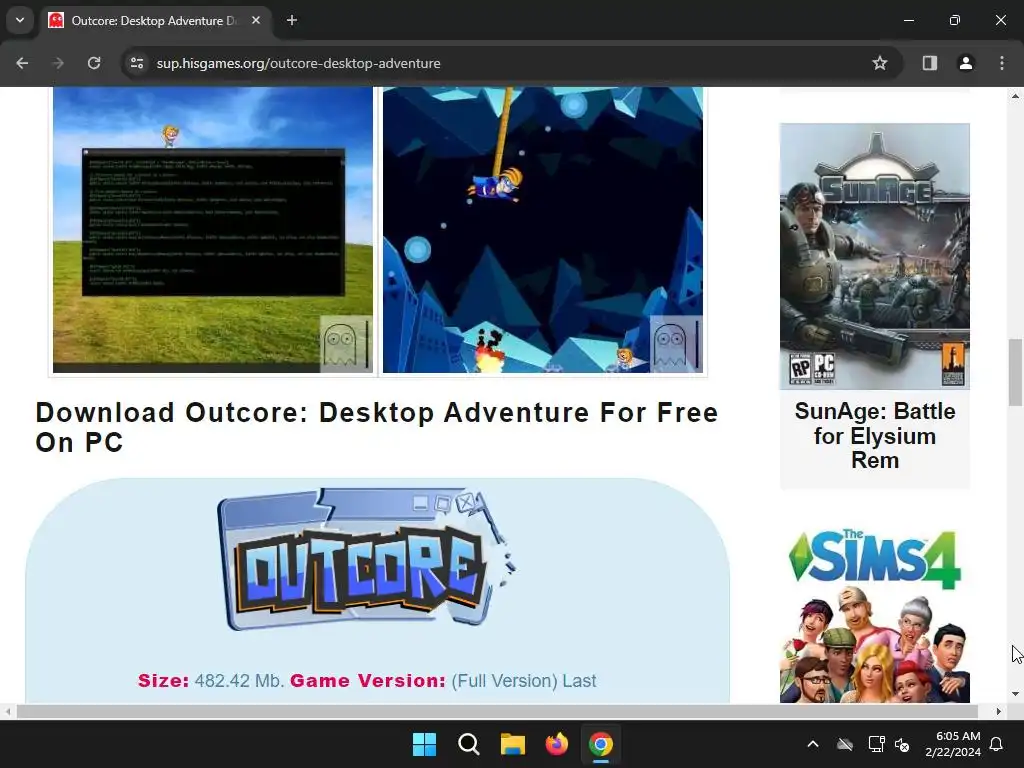
Task: Click the browser back arrow
Action: tap(22, 63)
